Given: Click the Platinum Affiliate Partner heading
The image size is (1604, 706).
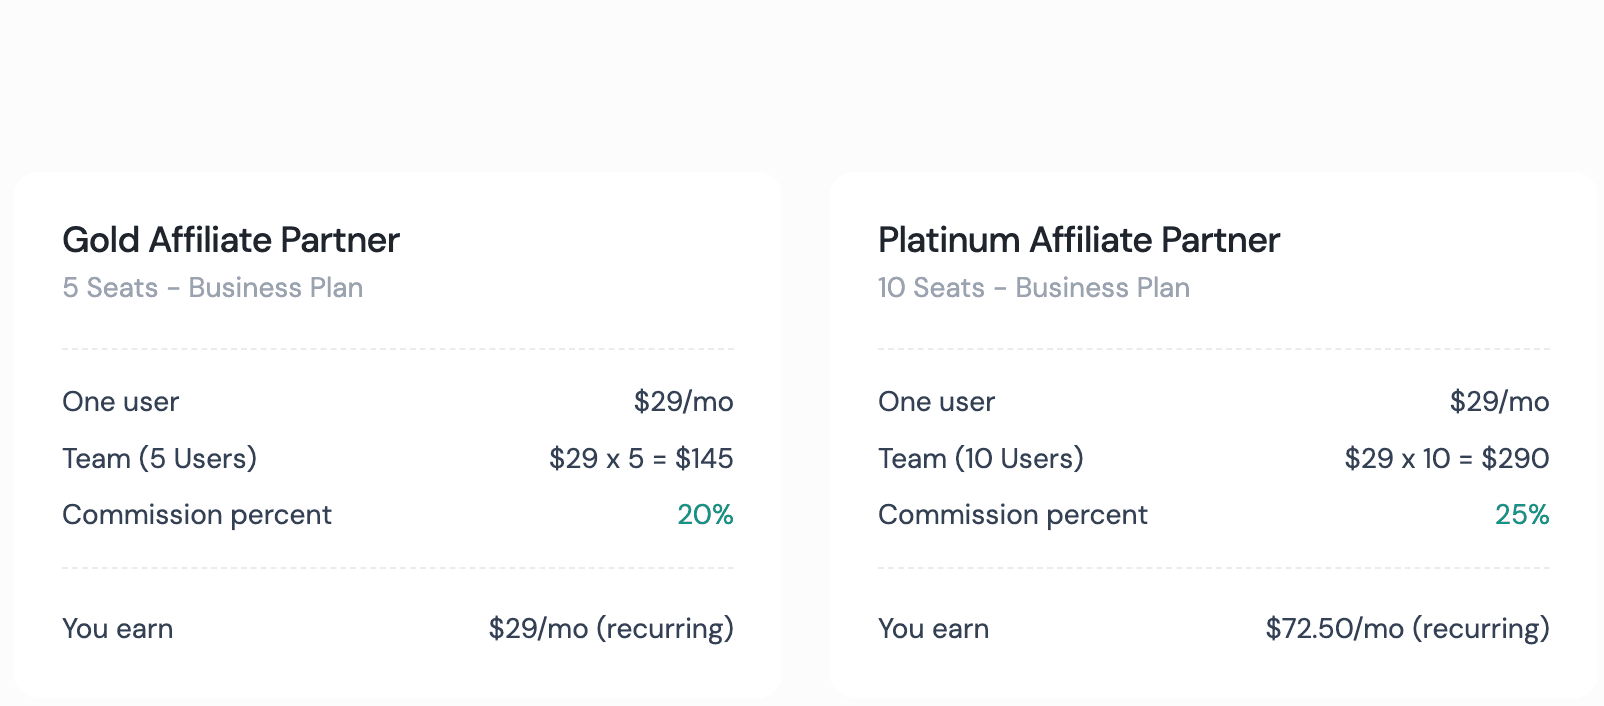Looking at the screenshot, I should [x=1079, y=240].
